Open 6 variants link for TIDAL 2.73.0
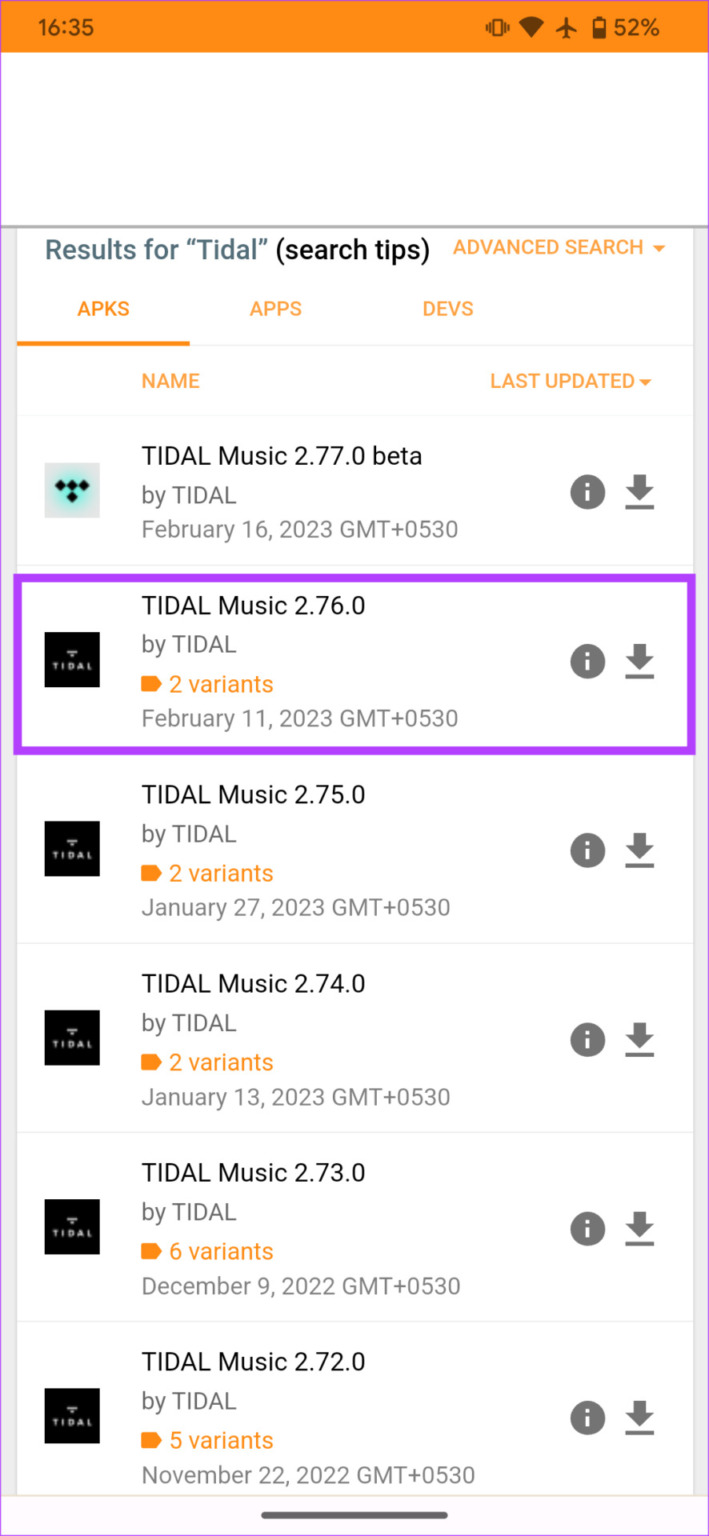The height and width of the screenshot is (1536, 709). [220, 1251]
